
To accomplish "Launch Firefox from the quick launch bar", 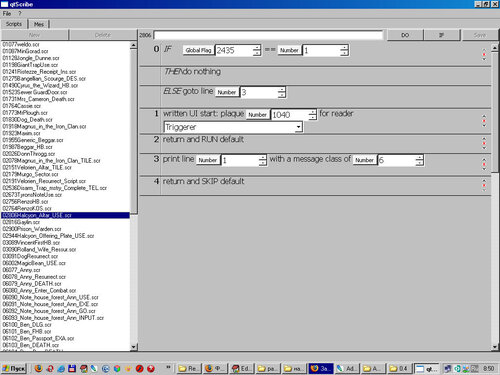I will (39, 368).
